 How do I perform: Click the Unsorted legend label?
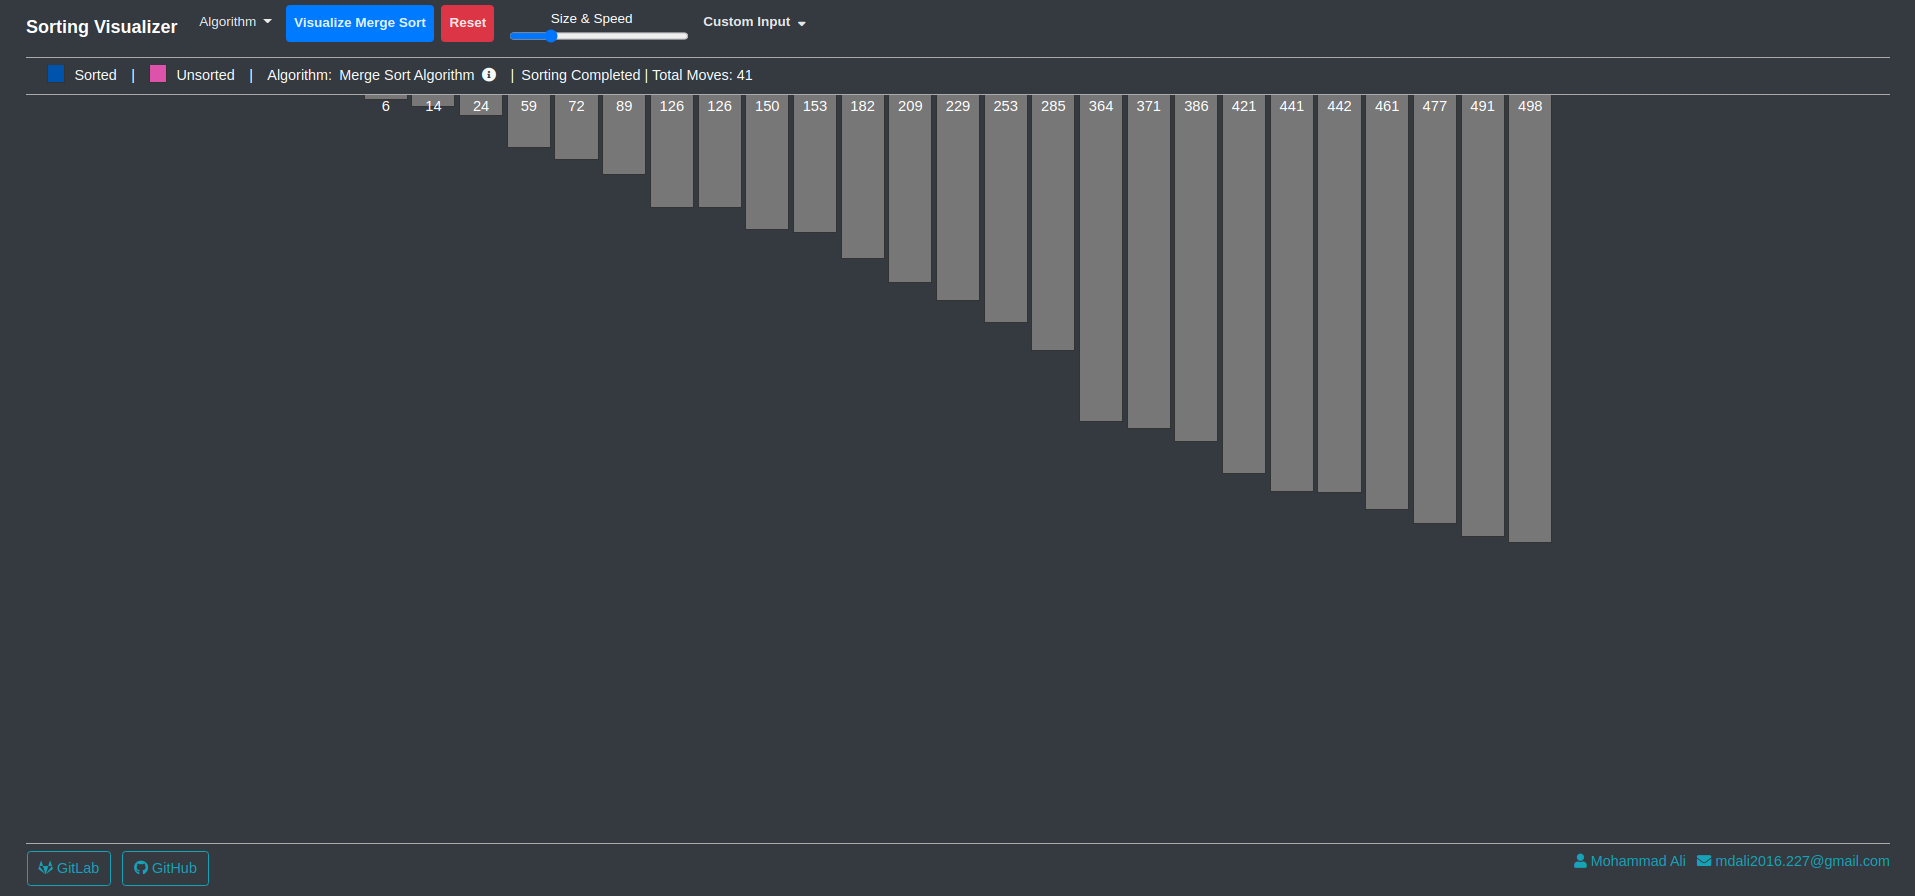click(205, 75)
